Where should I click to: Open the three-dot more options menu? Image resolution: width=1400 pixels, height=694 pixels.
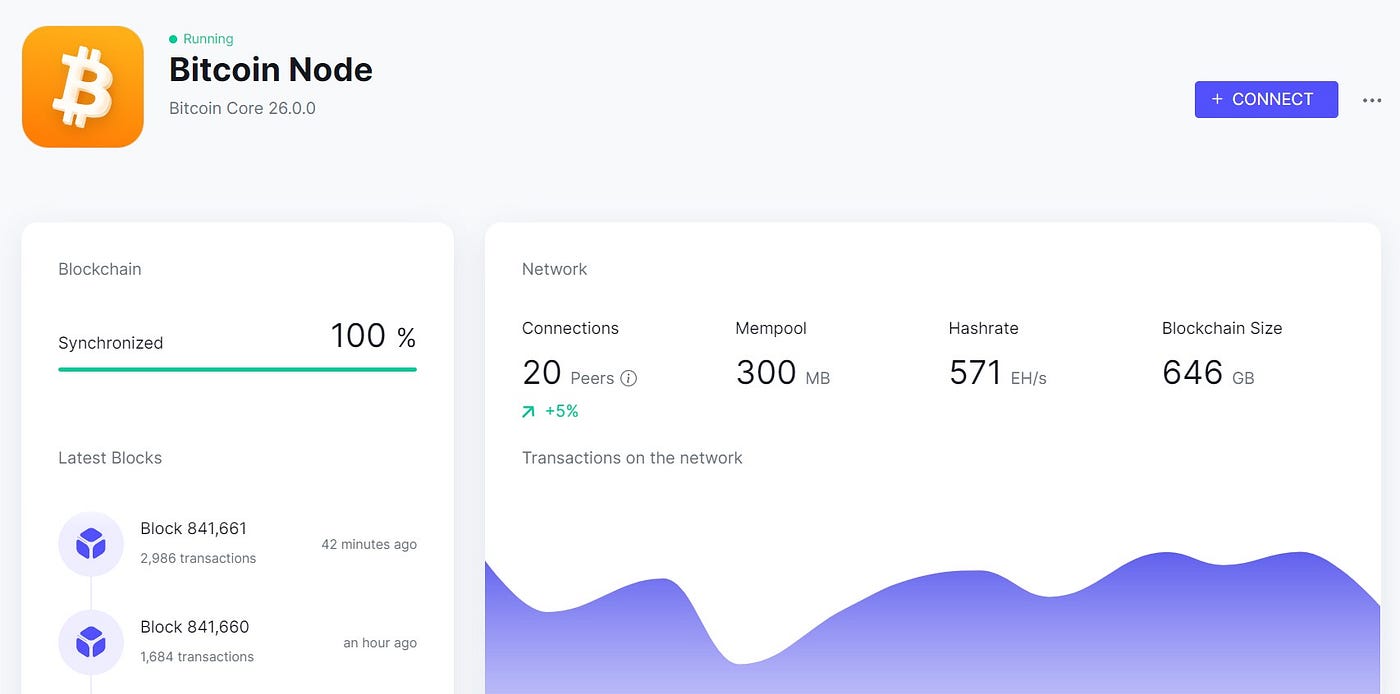(x=1372, y=100)
